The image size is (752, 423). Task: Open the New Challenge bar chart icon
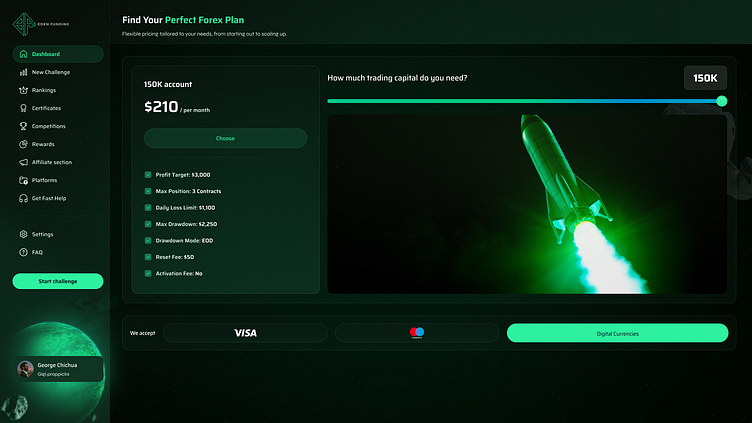(x=23, y=72)
